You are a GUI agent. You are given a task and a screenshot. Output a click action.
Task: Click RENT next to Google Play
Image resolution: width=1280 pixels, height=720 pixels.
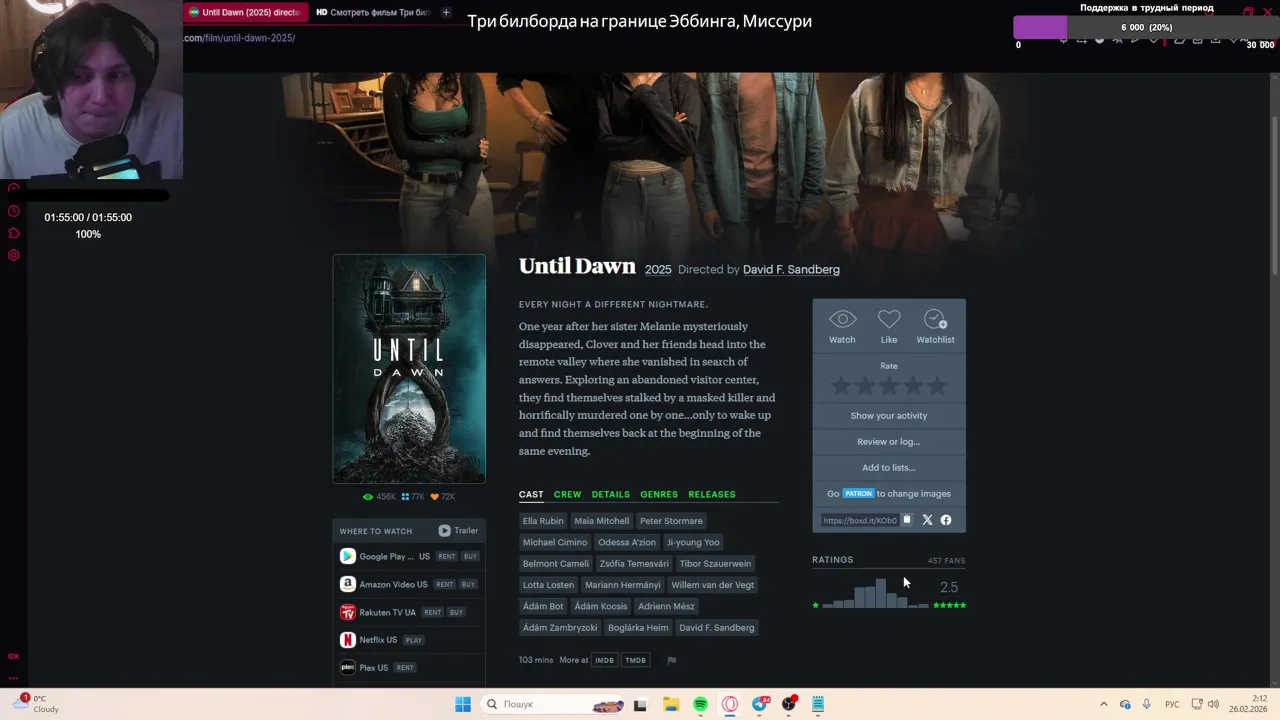446,557
